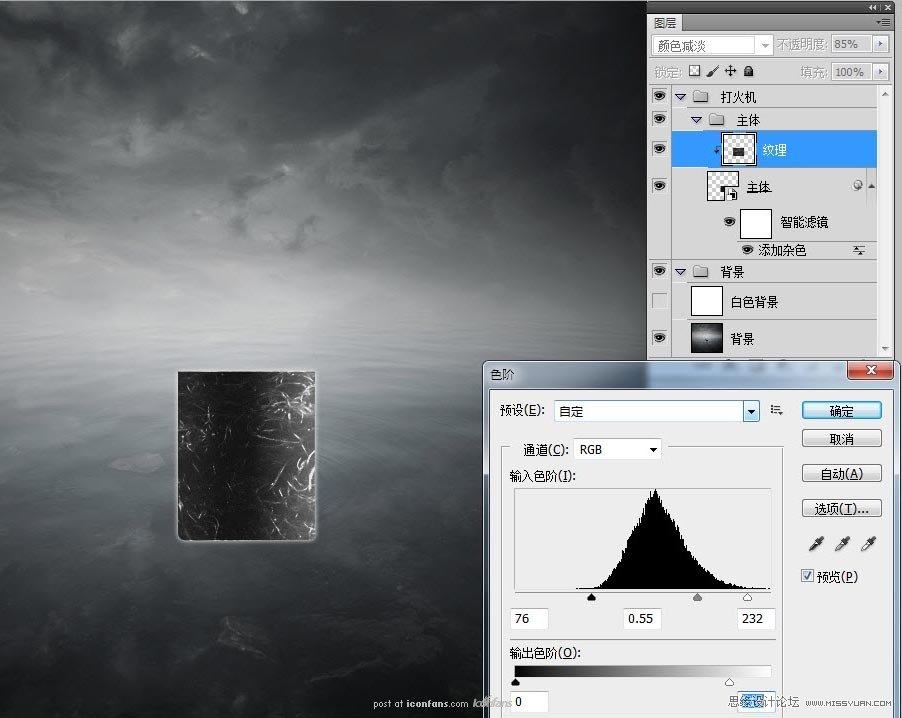Collapse the 打火机 layer group

pos(678,95)
